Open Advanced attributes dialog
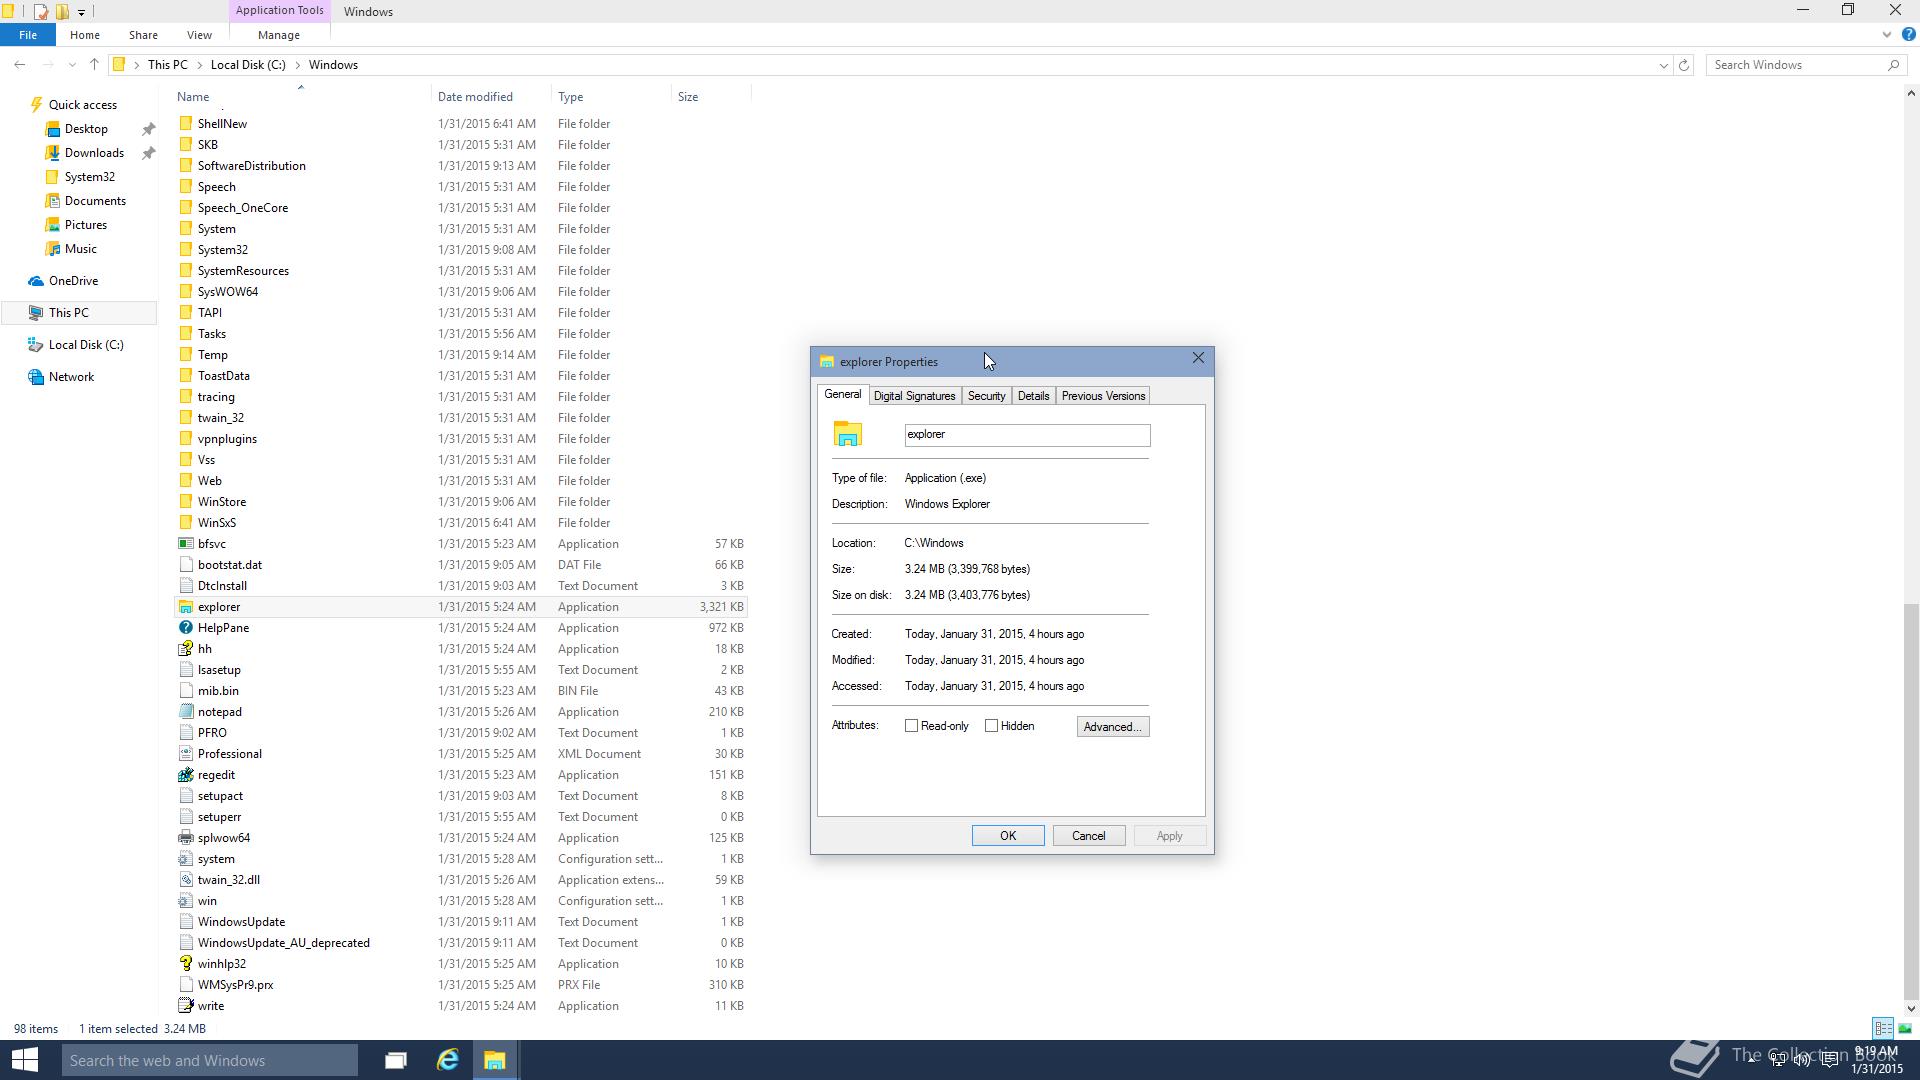Viewport: 1920px width, 1080px height. (x=1113, y=727)
